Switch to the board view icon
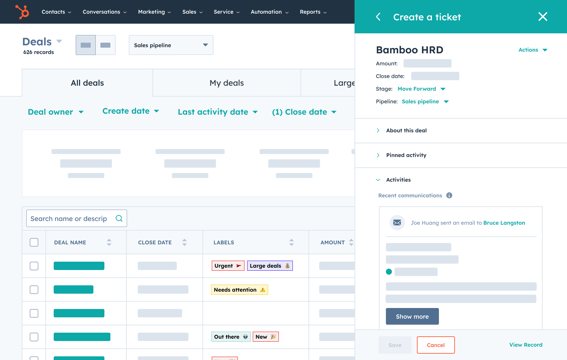Image resolution: width=567 pixels, height=360 pixels. coord(106,45)
